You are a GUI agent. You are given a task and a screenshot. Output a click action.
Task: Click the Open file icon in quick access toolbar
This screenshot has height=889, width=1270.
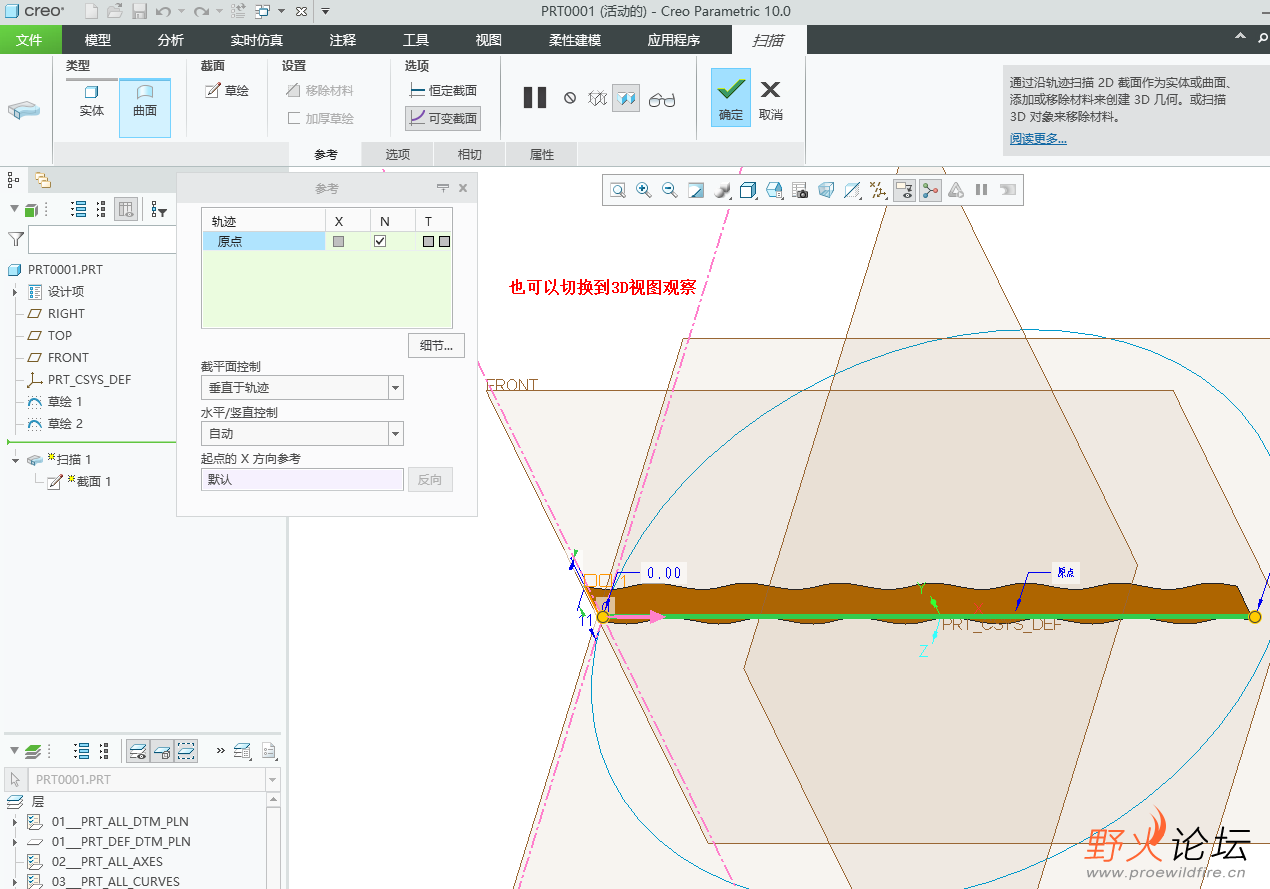tap(115, 12)
